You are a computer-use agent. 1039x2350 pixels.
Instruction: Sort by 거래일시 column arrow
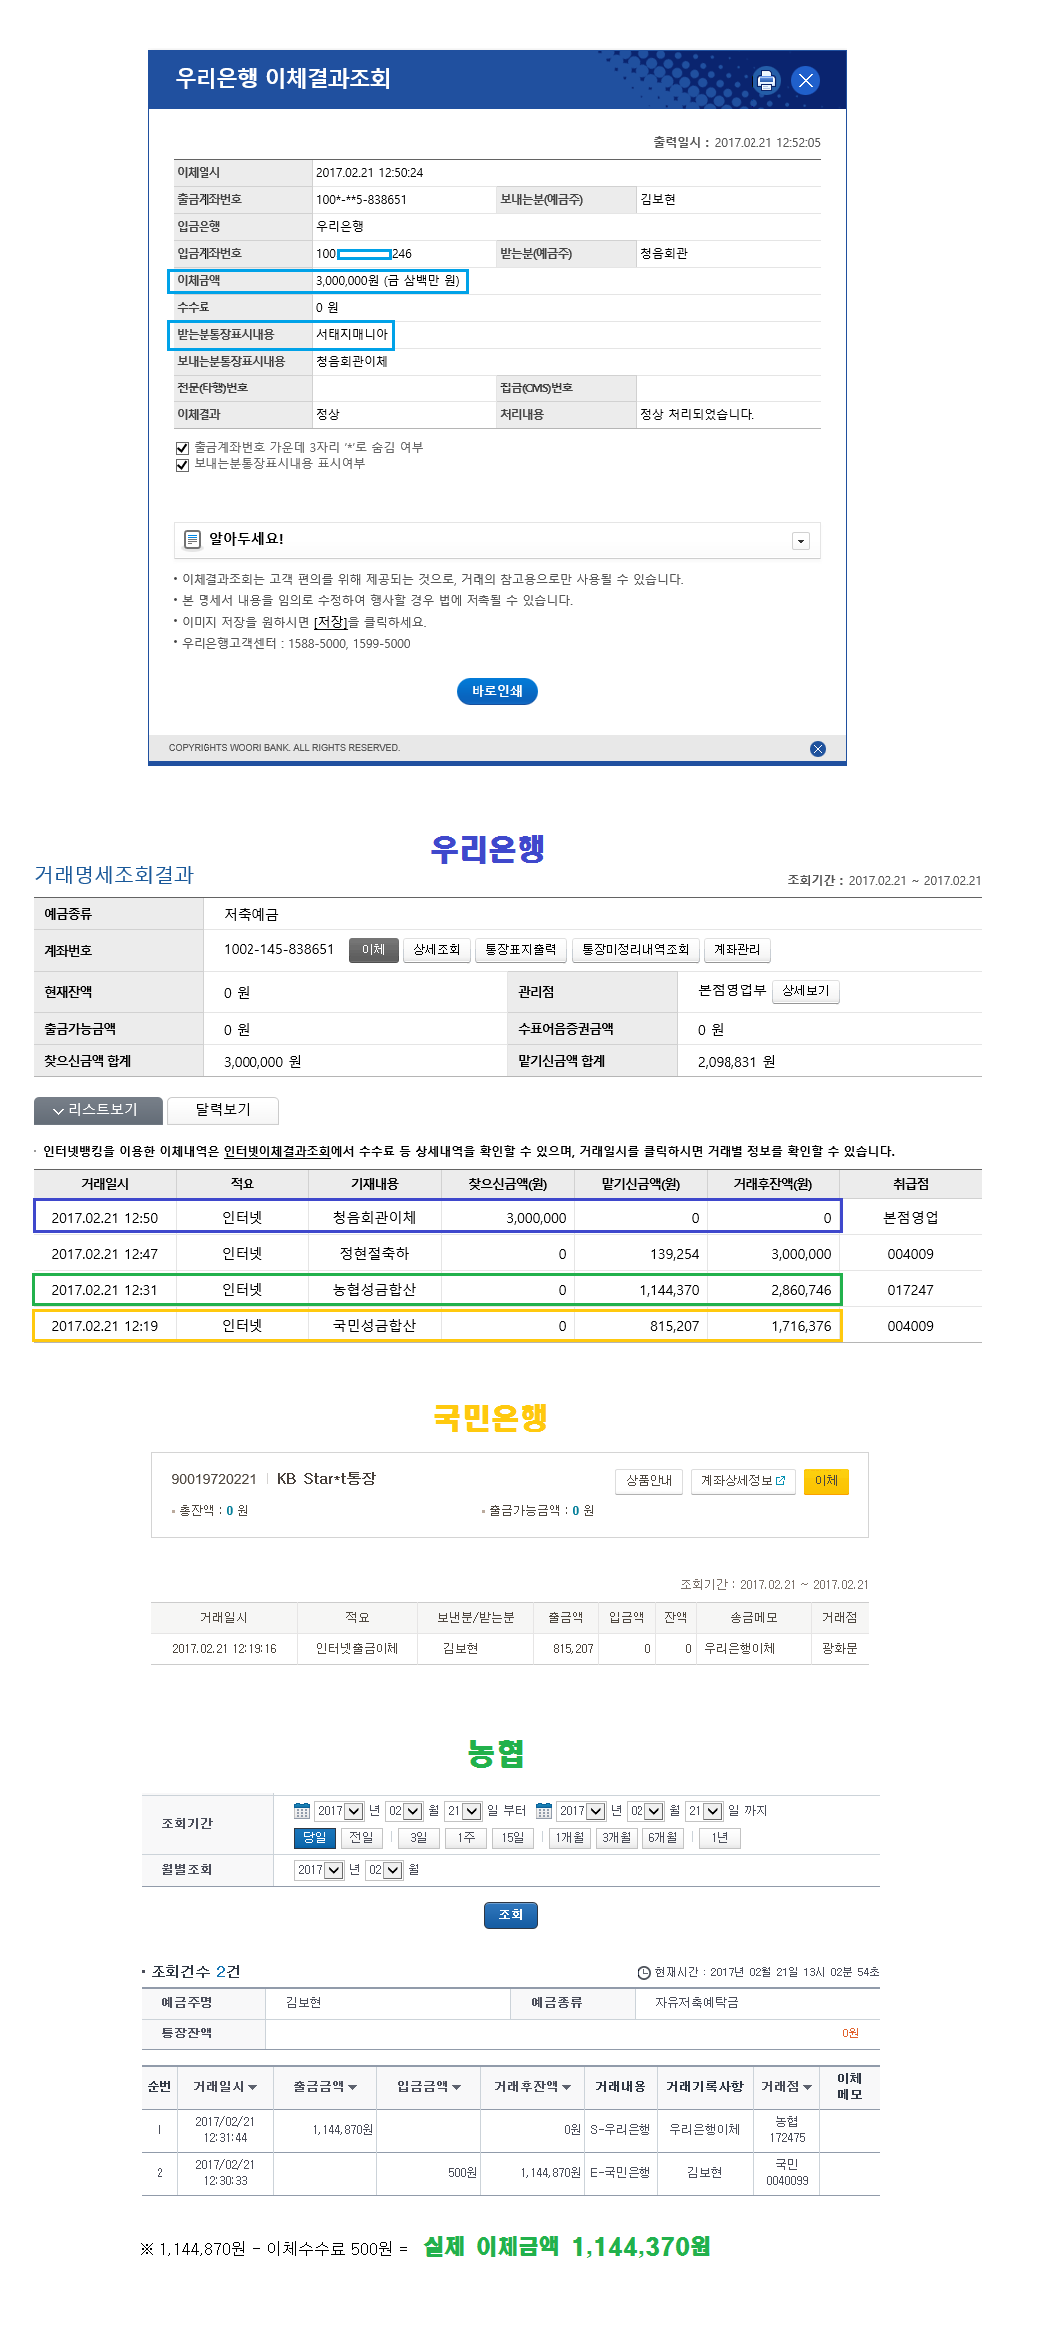(252, 2087)
